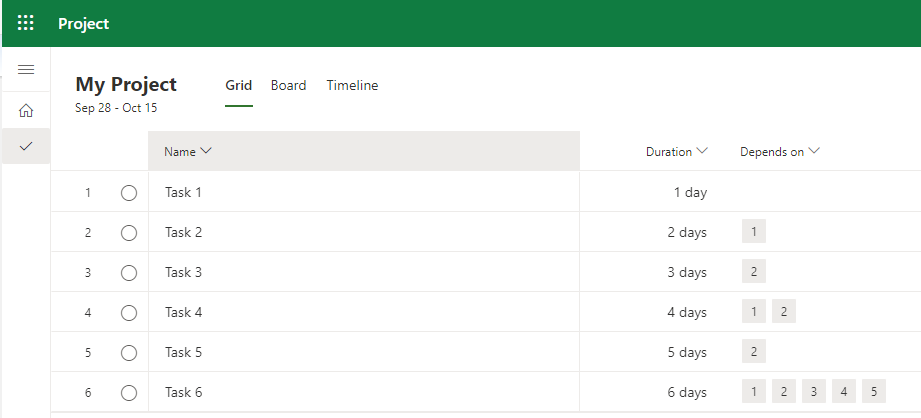Image resolution: width=921 pixels, height=418 pixels.
Task: Toggle completion circle for Task 6
Action: [x=129, y=393]
